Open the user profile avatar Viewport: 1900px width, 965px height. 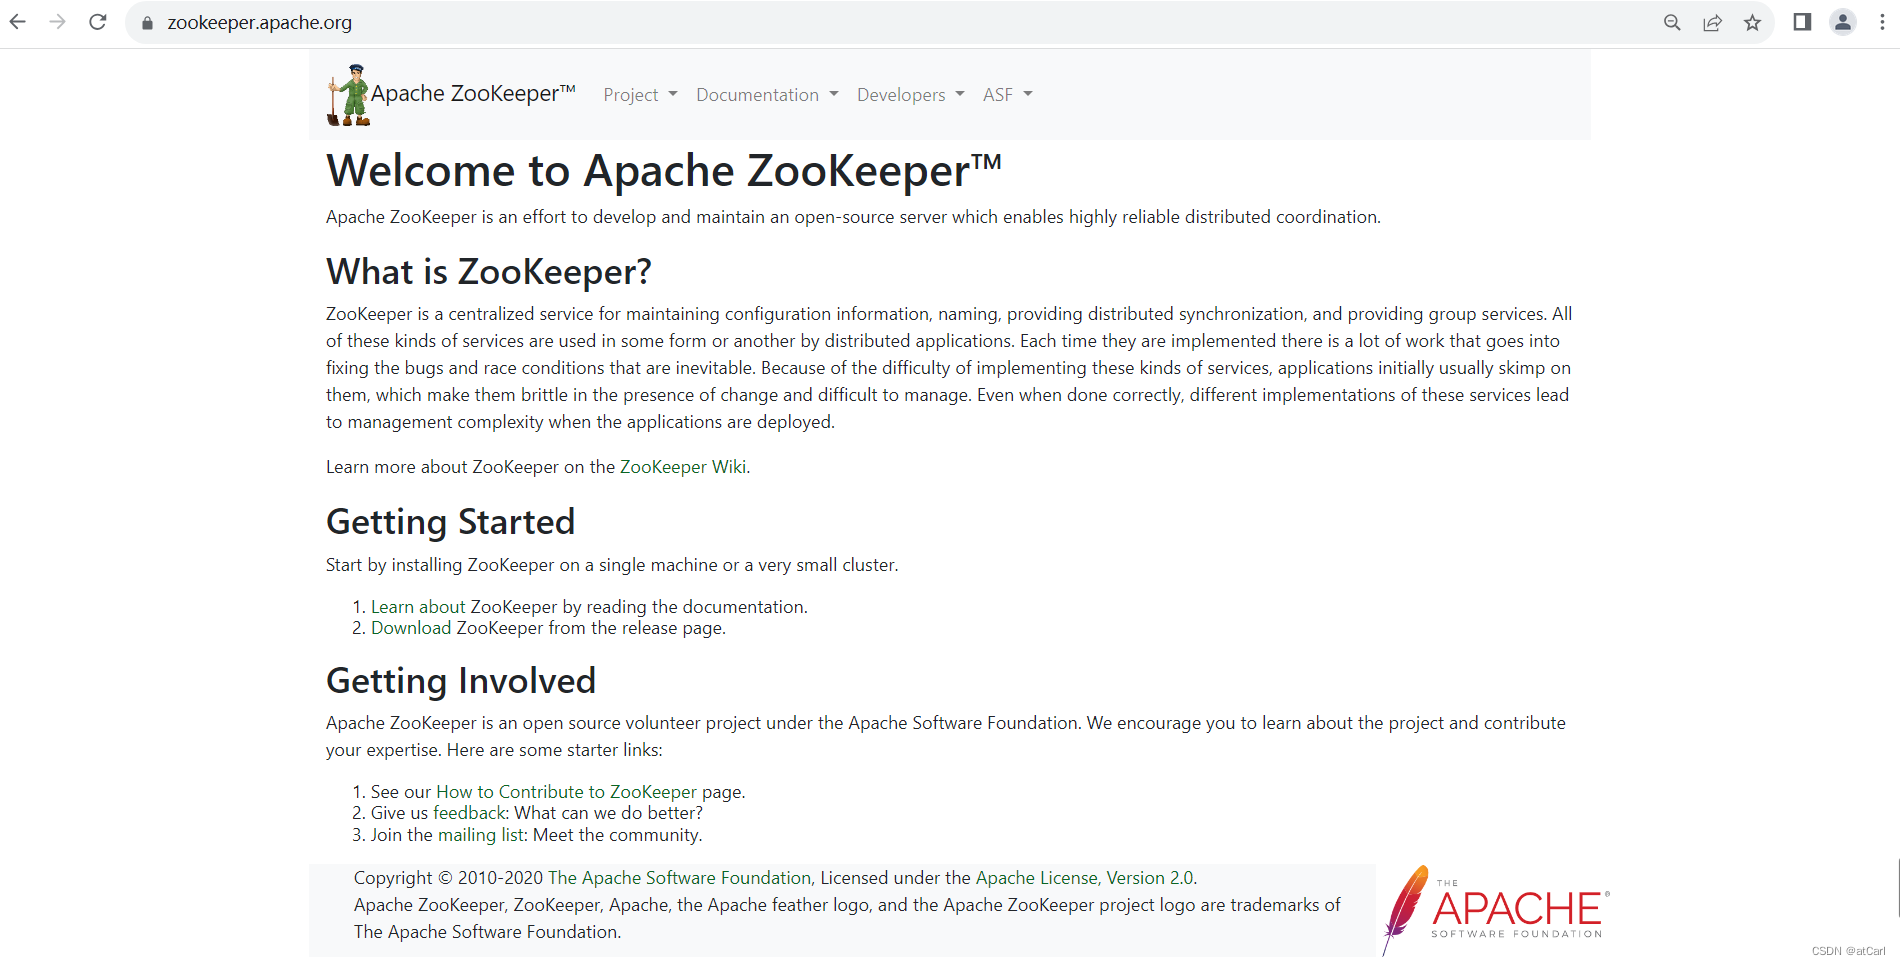1843,22
